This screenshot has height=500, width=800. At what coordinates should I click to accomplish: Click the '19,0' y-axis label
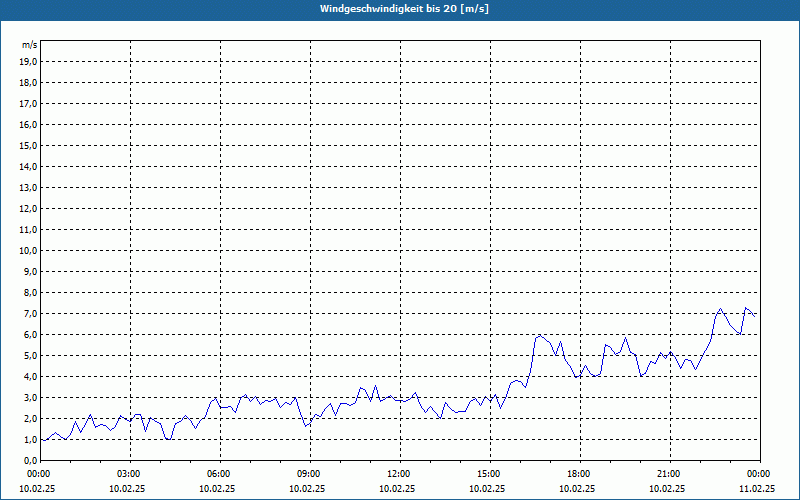tap(29, 62)
